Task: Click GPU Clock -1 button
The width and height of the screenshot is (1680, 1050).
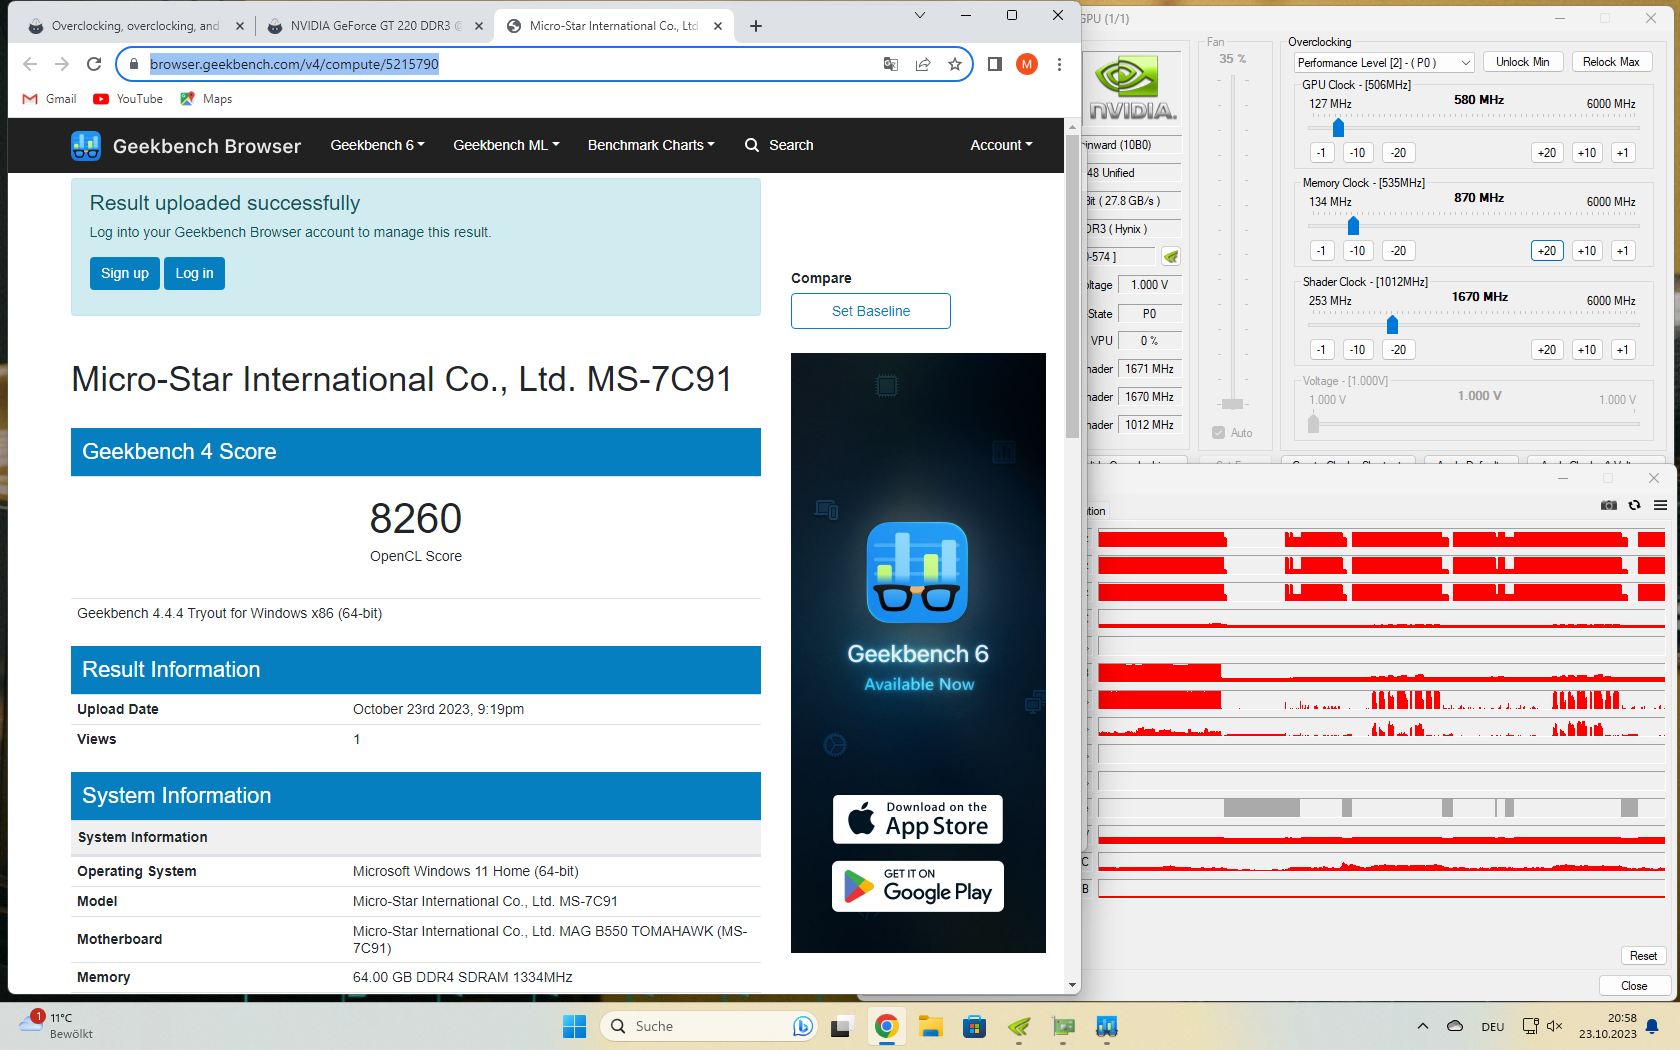Action: click(1321, 153)
